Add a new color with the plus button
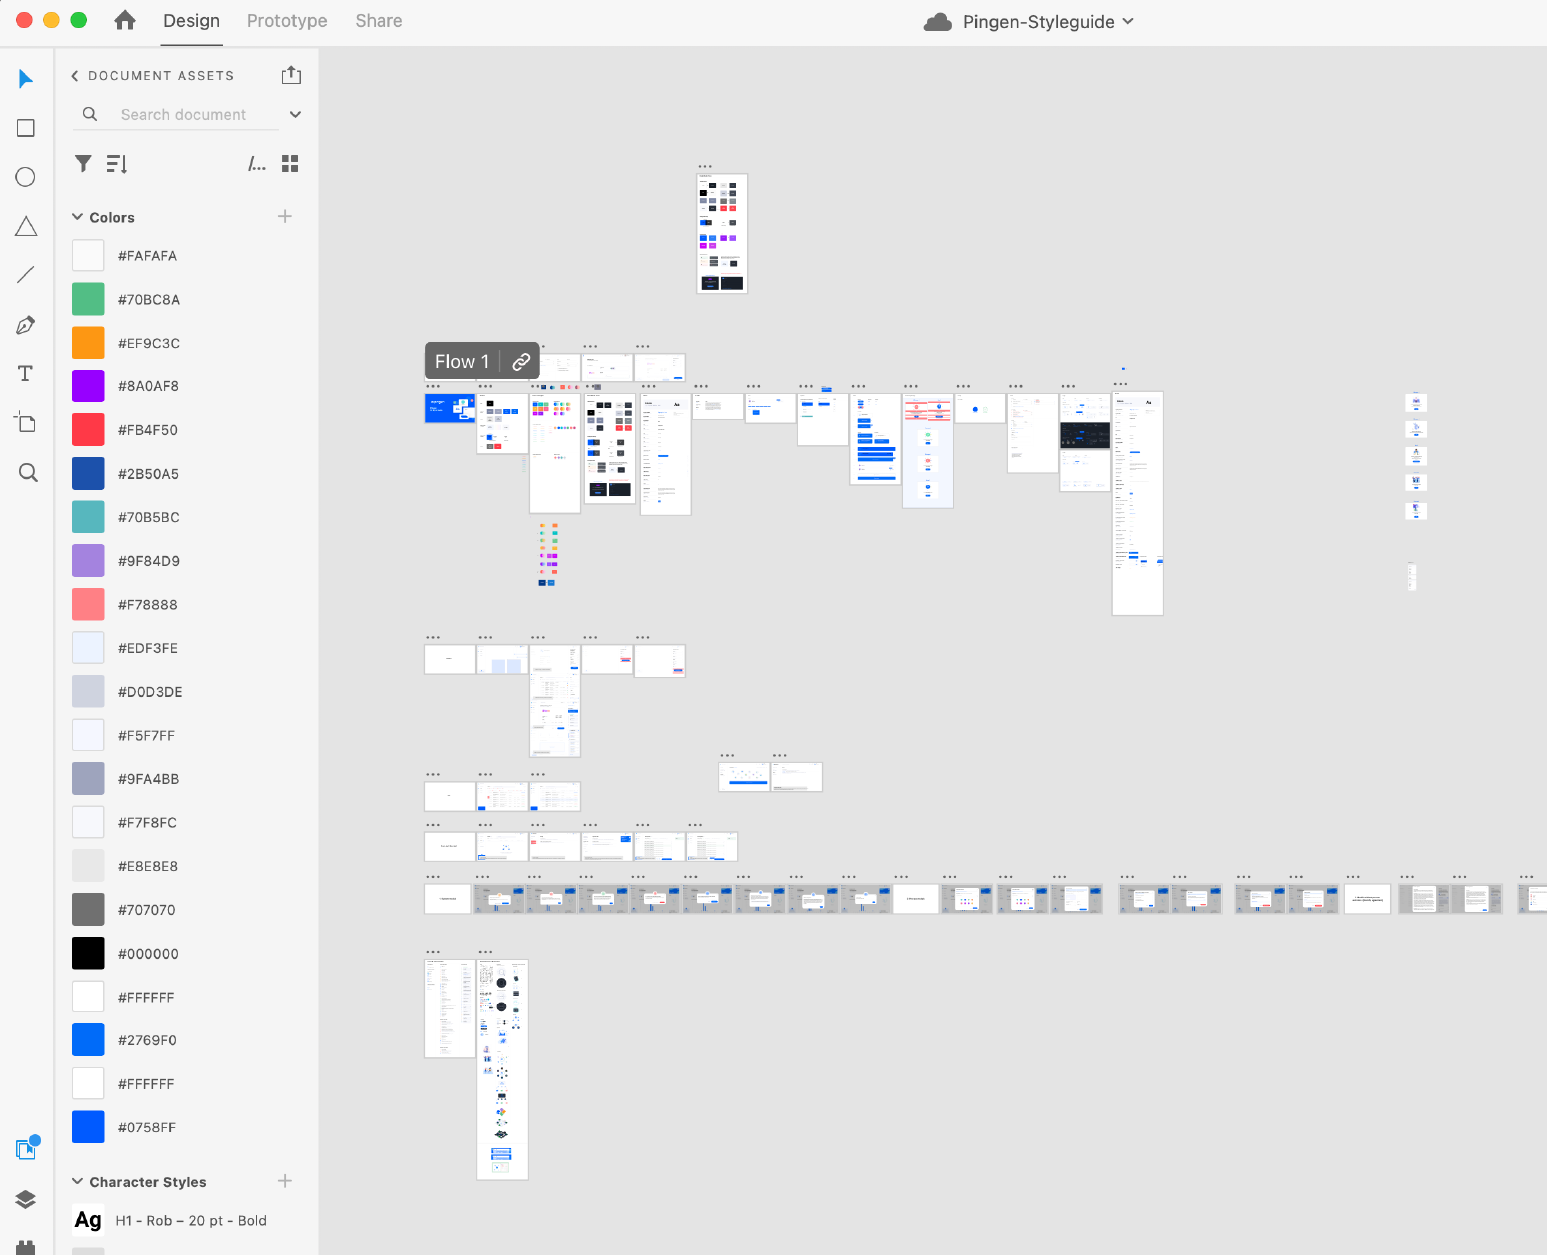The width and height of the screenshot is (1547, 1255). pos(285,216)
